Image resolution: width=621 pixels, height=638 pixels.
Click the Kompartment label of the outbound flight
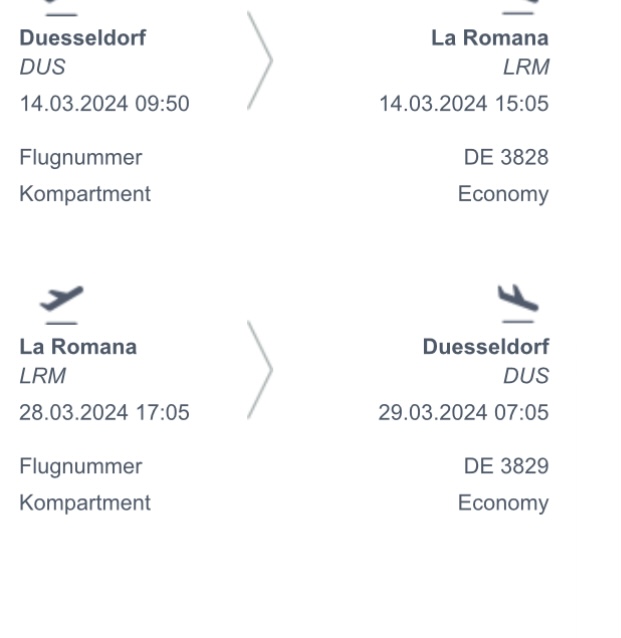tap(85, 193)
